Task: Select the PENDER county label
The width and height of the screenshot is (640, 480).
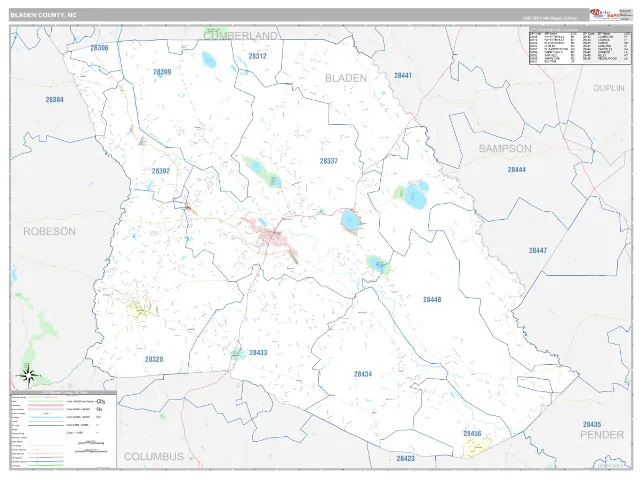Action: [x=602, y=435]
